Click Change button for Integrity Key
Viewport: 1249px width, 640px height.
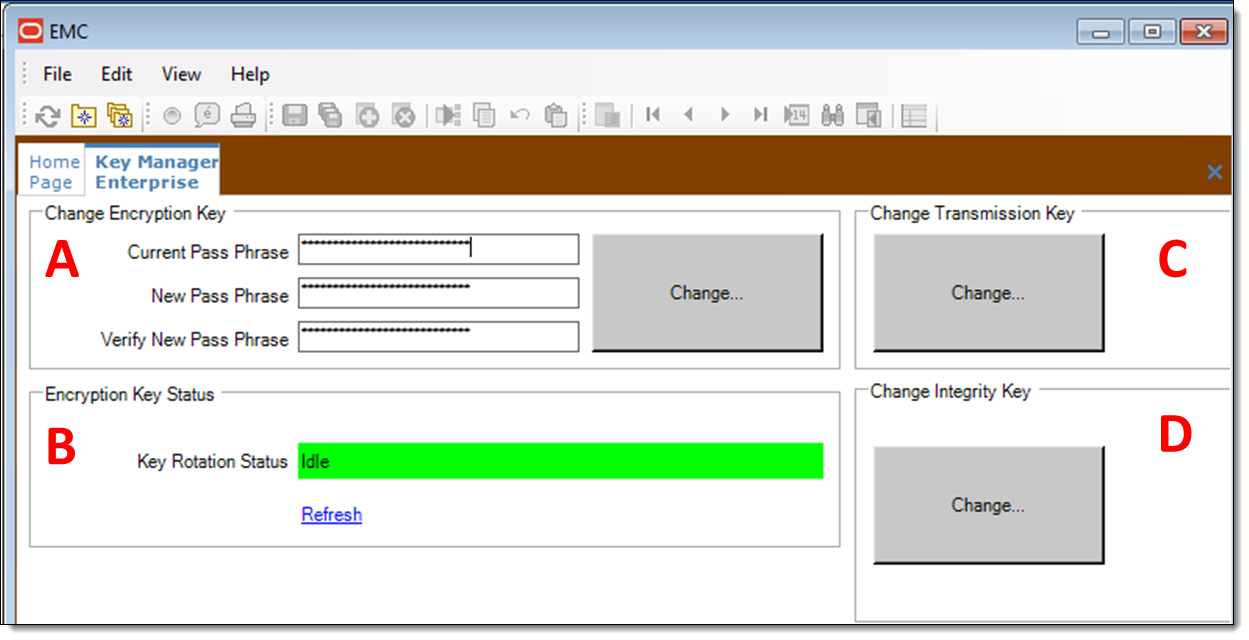tap(989, 505)
